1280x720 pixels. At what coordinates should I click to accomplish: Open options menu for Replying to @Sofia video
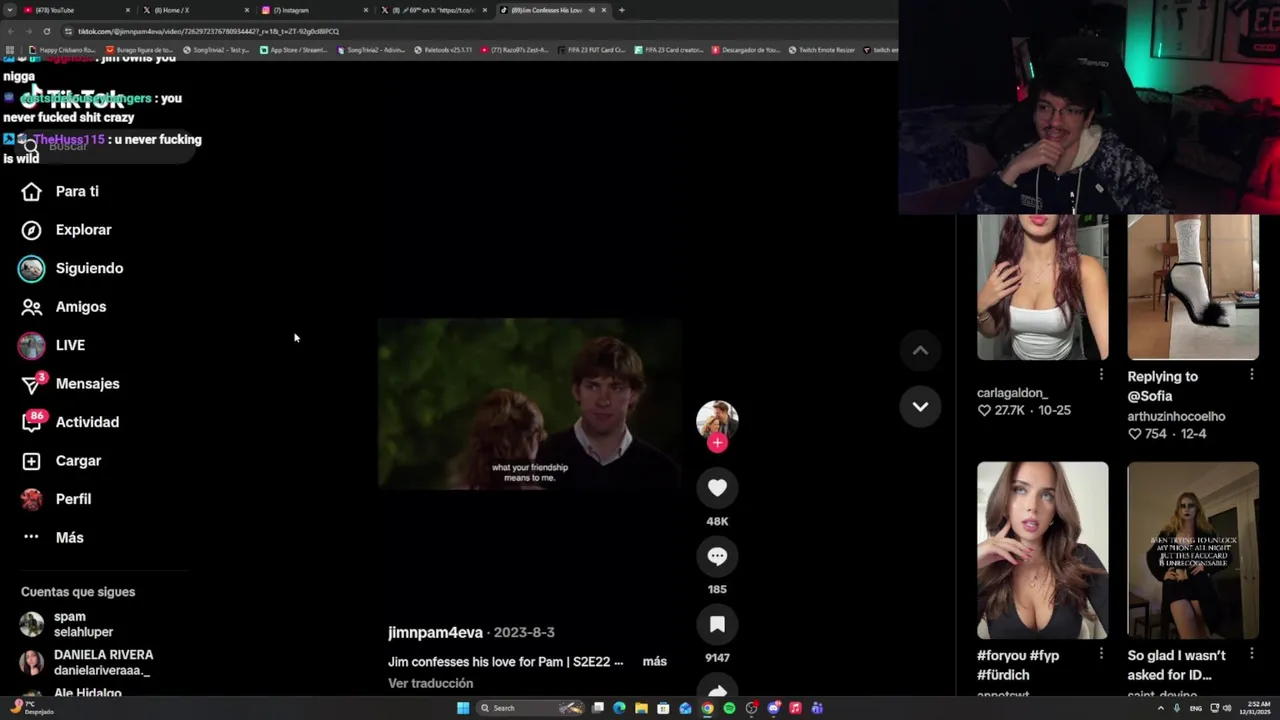pos(1252,374)
